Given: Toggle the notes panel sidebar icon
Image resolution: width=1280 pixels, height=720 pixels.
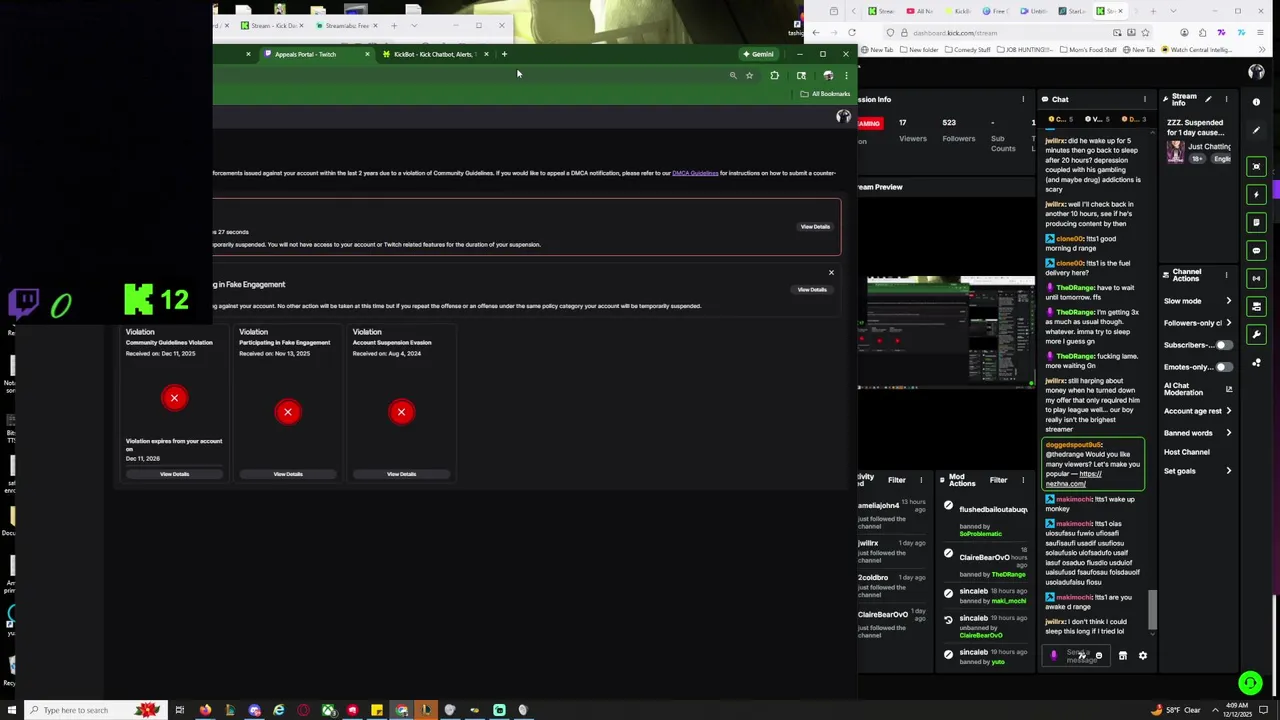Looking at the screenshot, I should click(x=1257, y=222).
